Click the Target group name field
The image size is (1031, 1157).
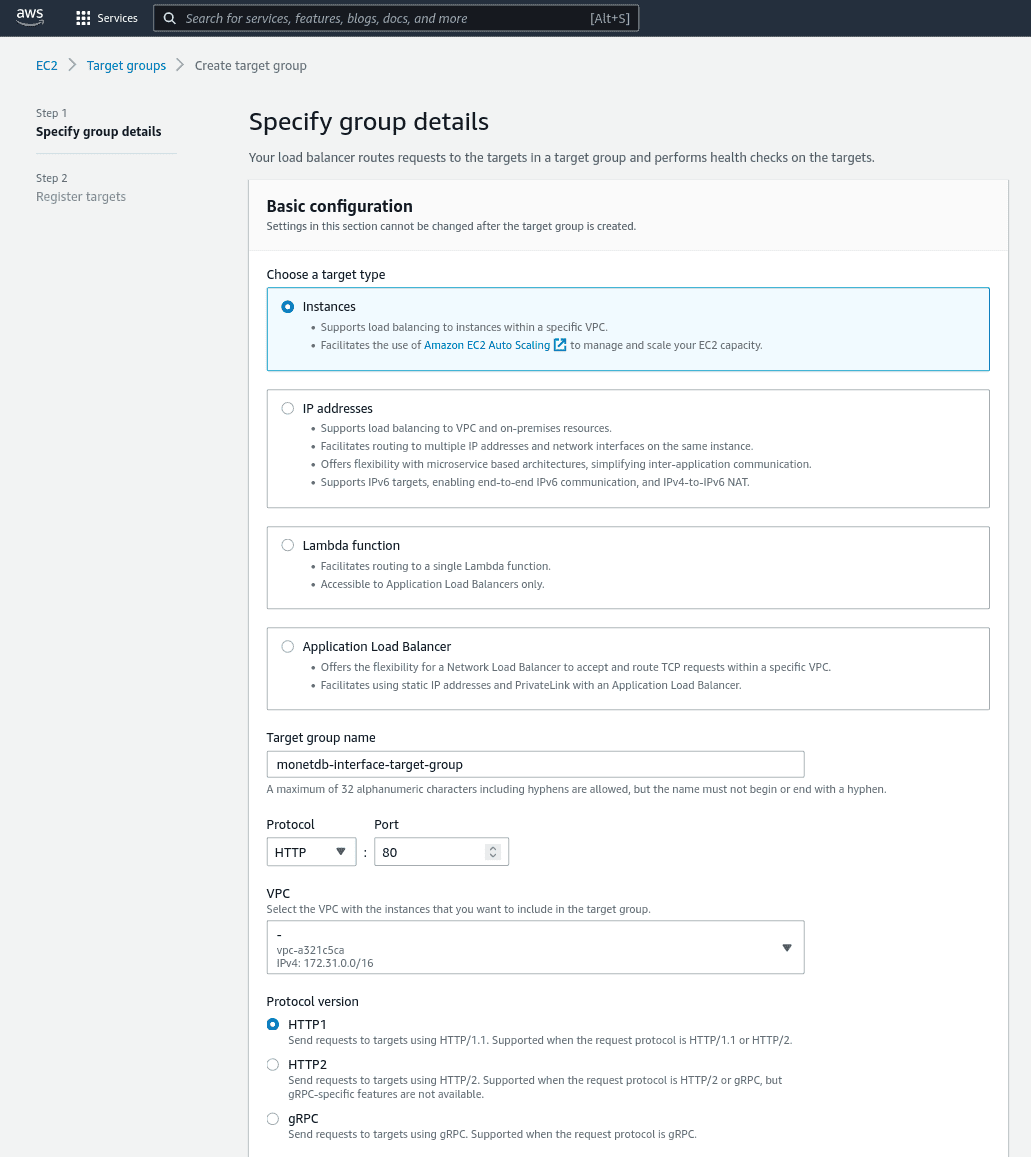(535, 764)
